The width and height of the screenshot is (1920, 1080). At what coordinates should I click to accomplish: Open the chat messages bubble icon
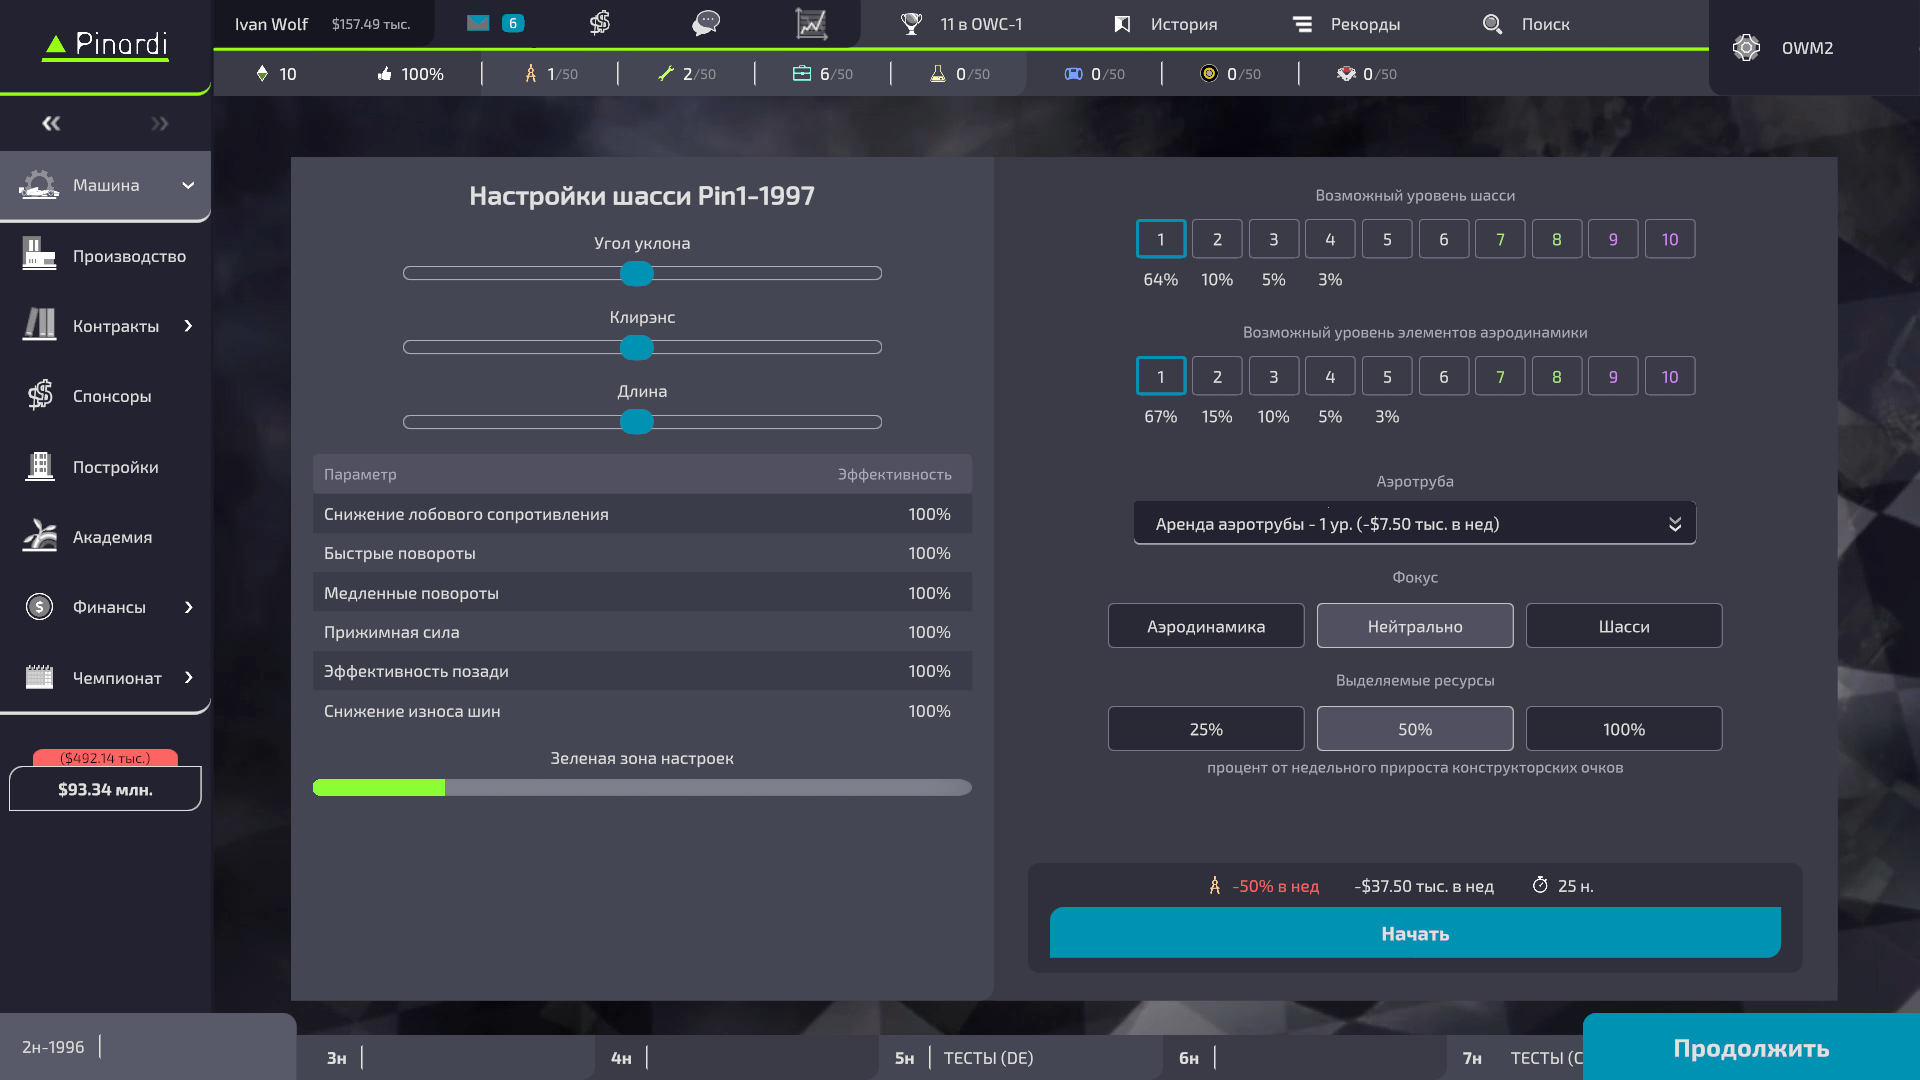(706, 23)
